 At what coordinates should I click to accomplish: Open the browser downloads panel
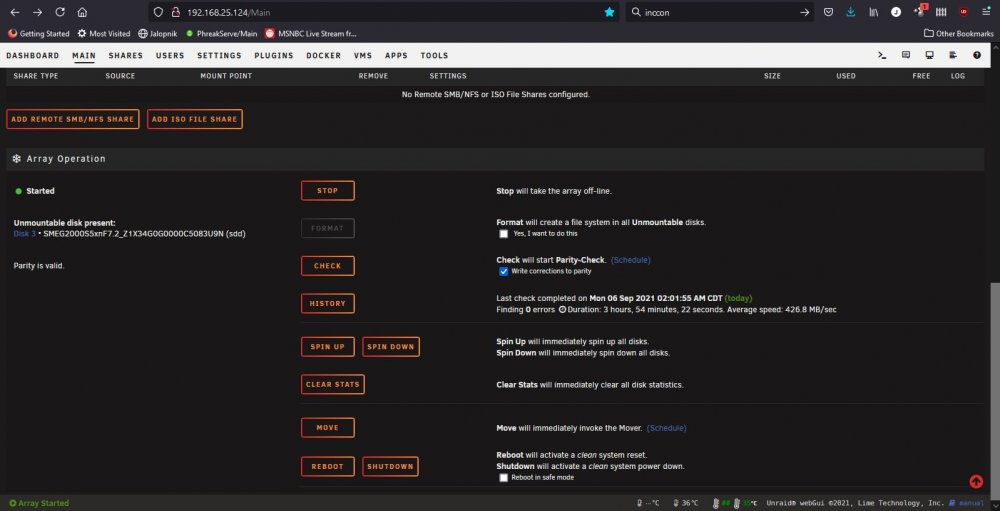[851, 12]
